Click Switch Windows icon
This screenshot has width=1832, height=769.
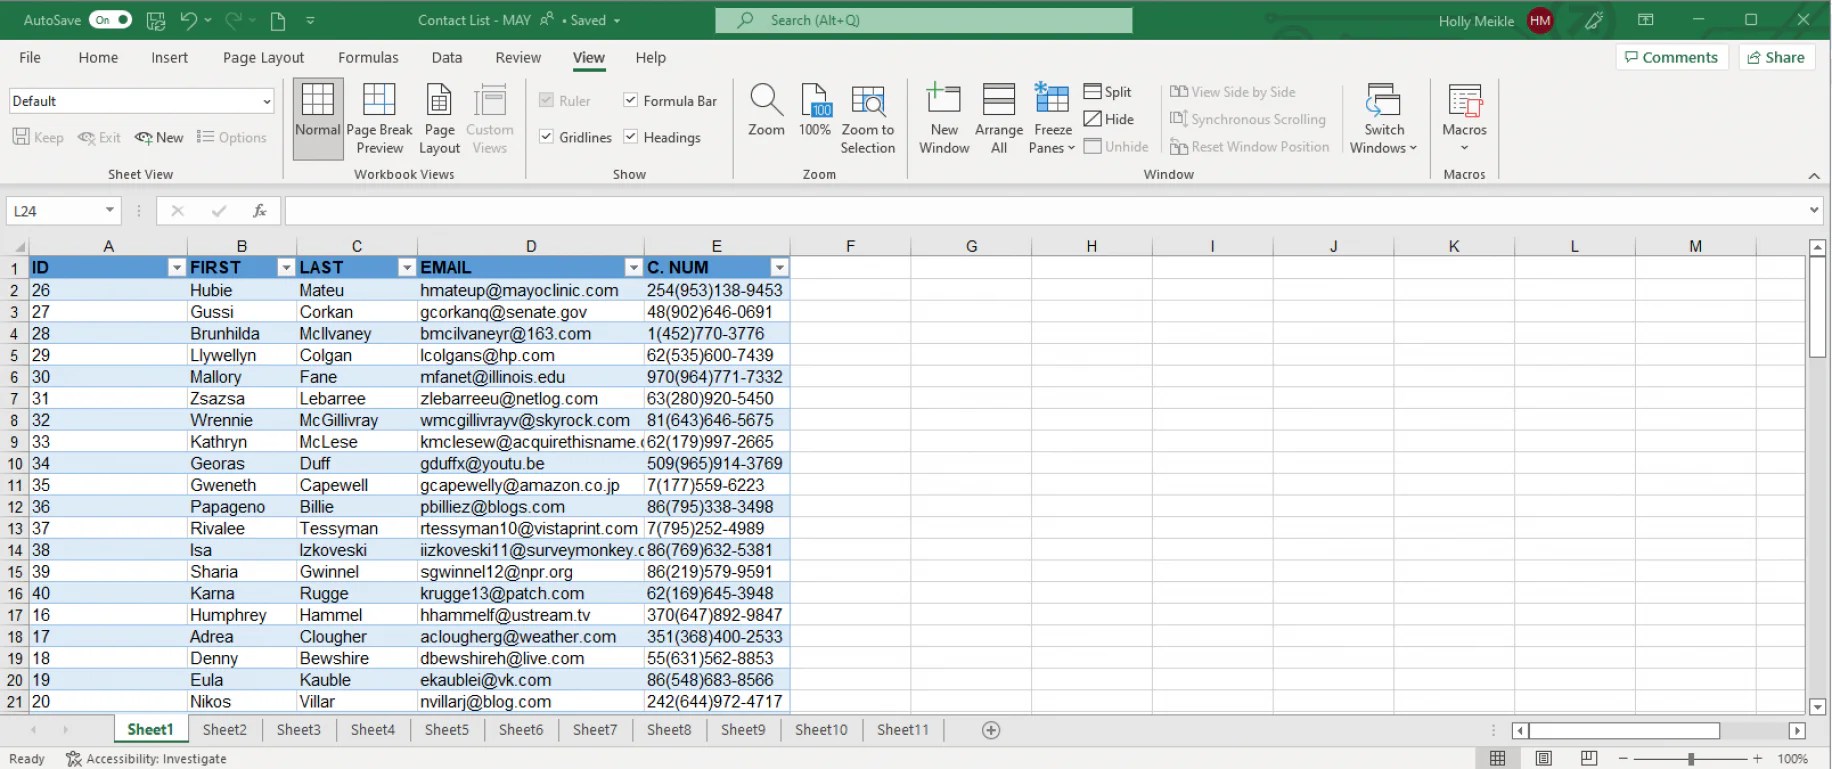point(1383,100)
